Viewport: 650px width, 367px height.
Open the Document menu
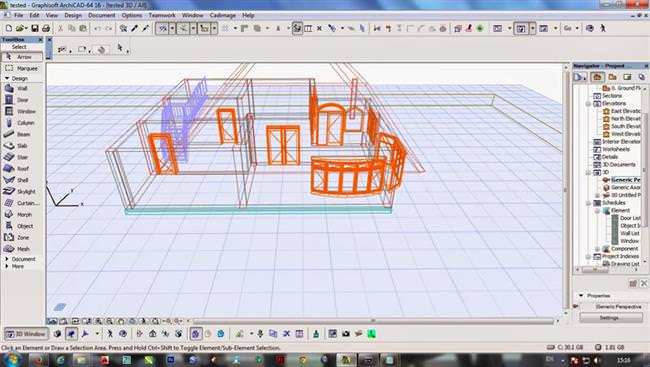tap(102, 15)
